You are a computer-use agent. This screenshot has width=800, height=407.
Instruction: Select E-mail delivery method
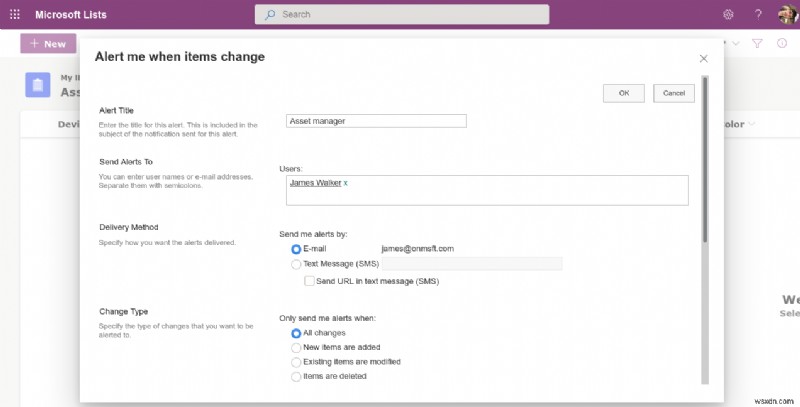pos(296,249)
